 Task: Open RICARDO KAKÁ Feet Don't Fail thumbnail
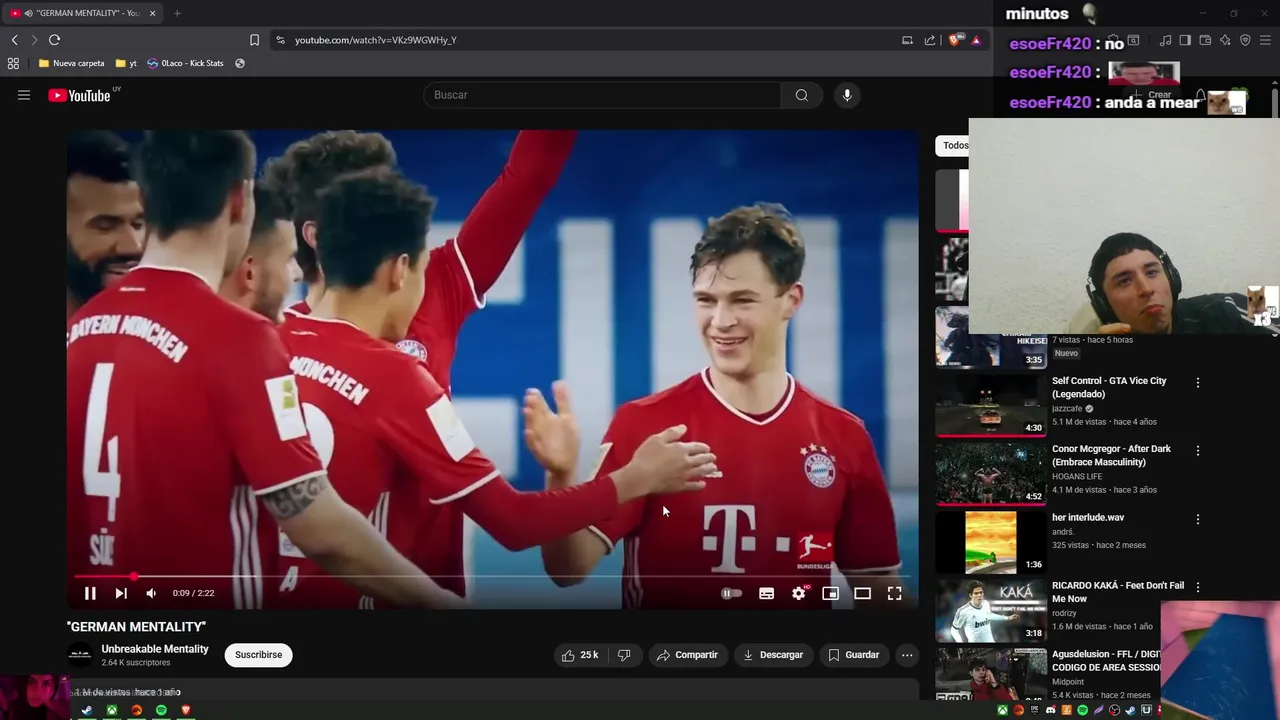990,610
